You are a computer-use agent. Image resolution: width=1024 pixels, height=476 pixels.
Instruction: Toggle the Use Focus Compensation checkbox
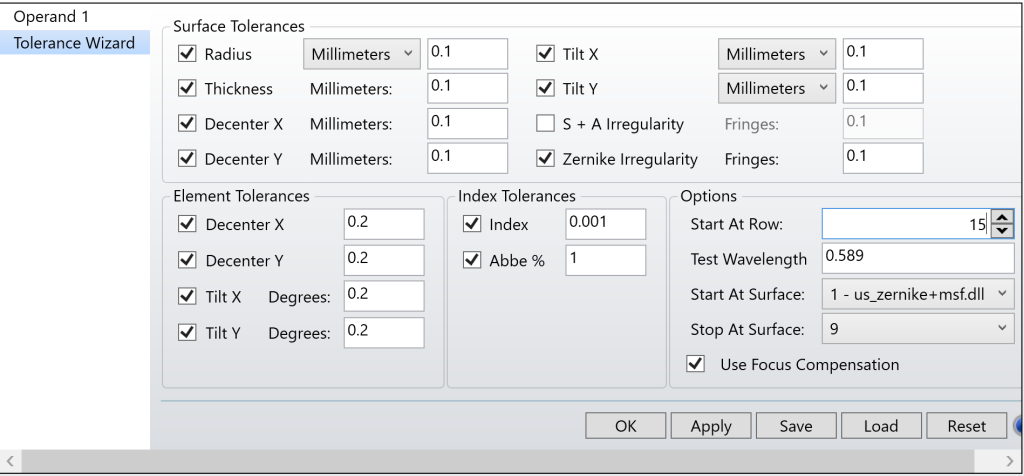696,364
